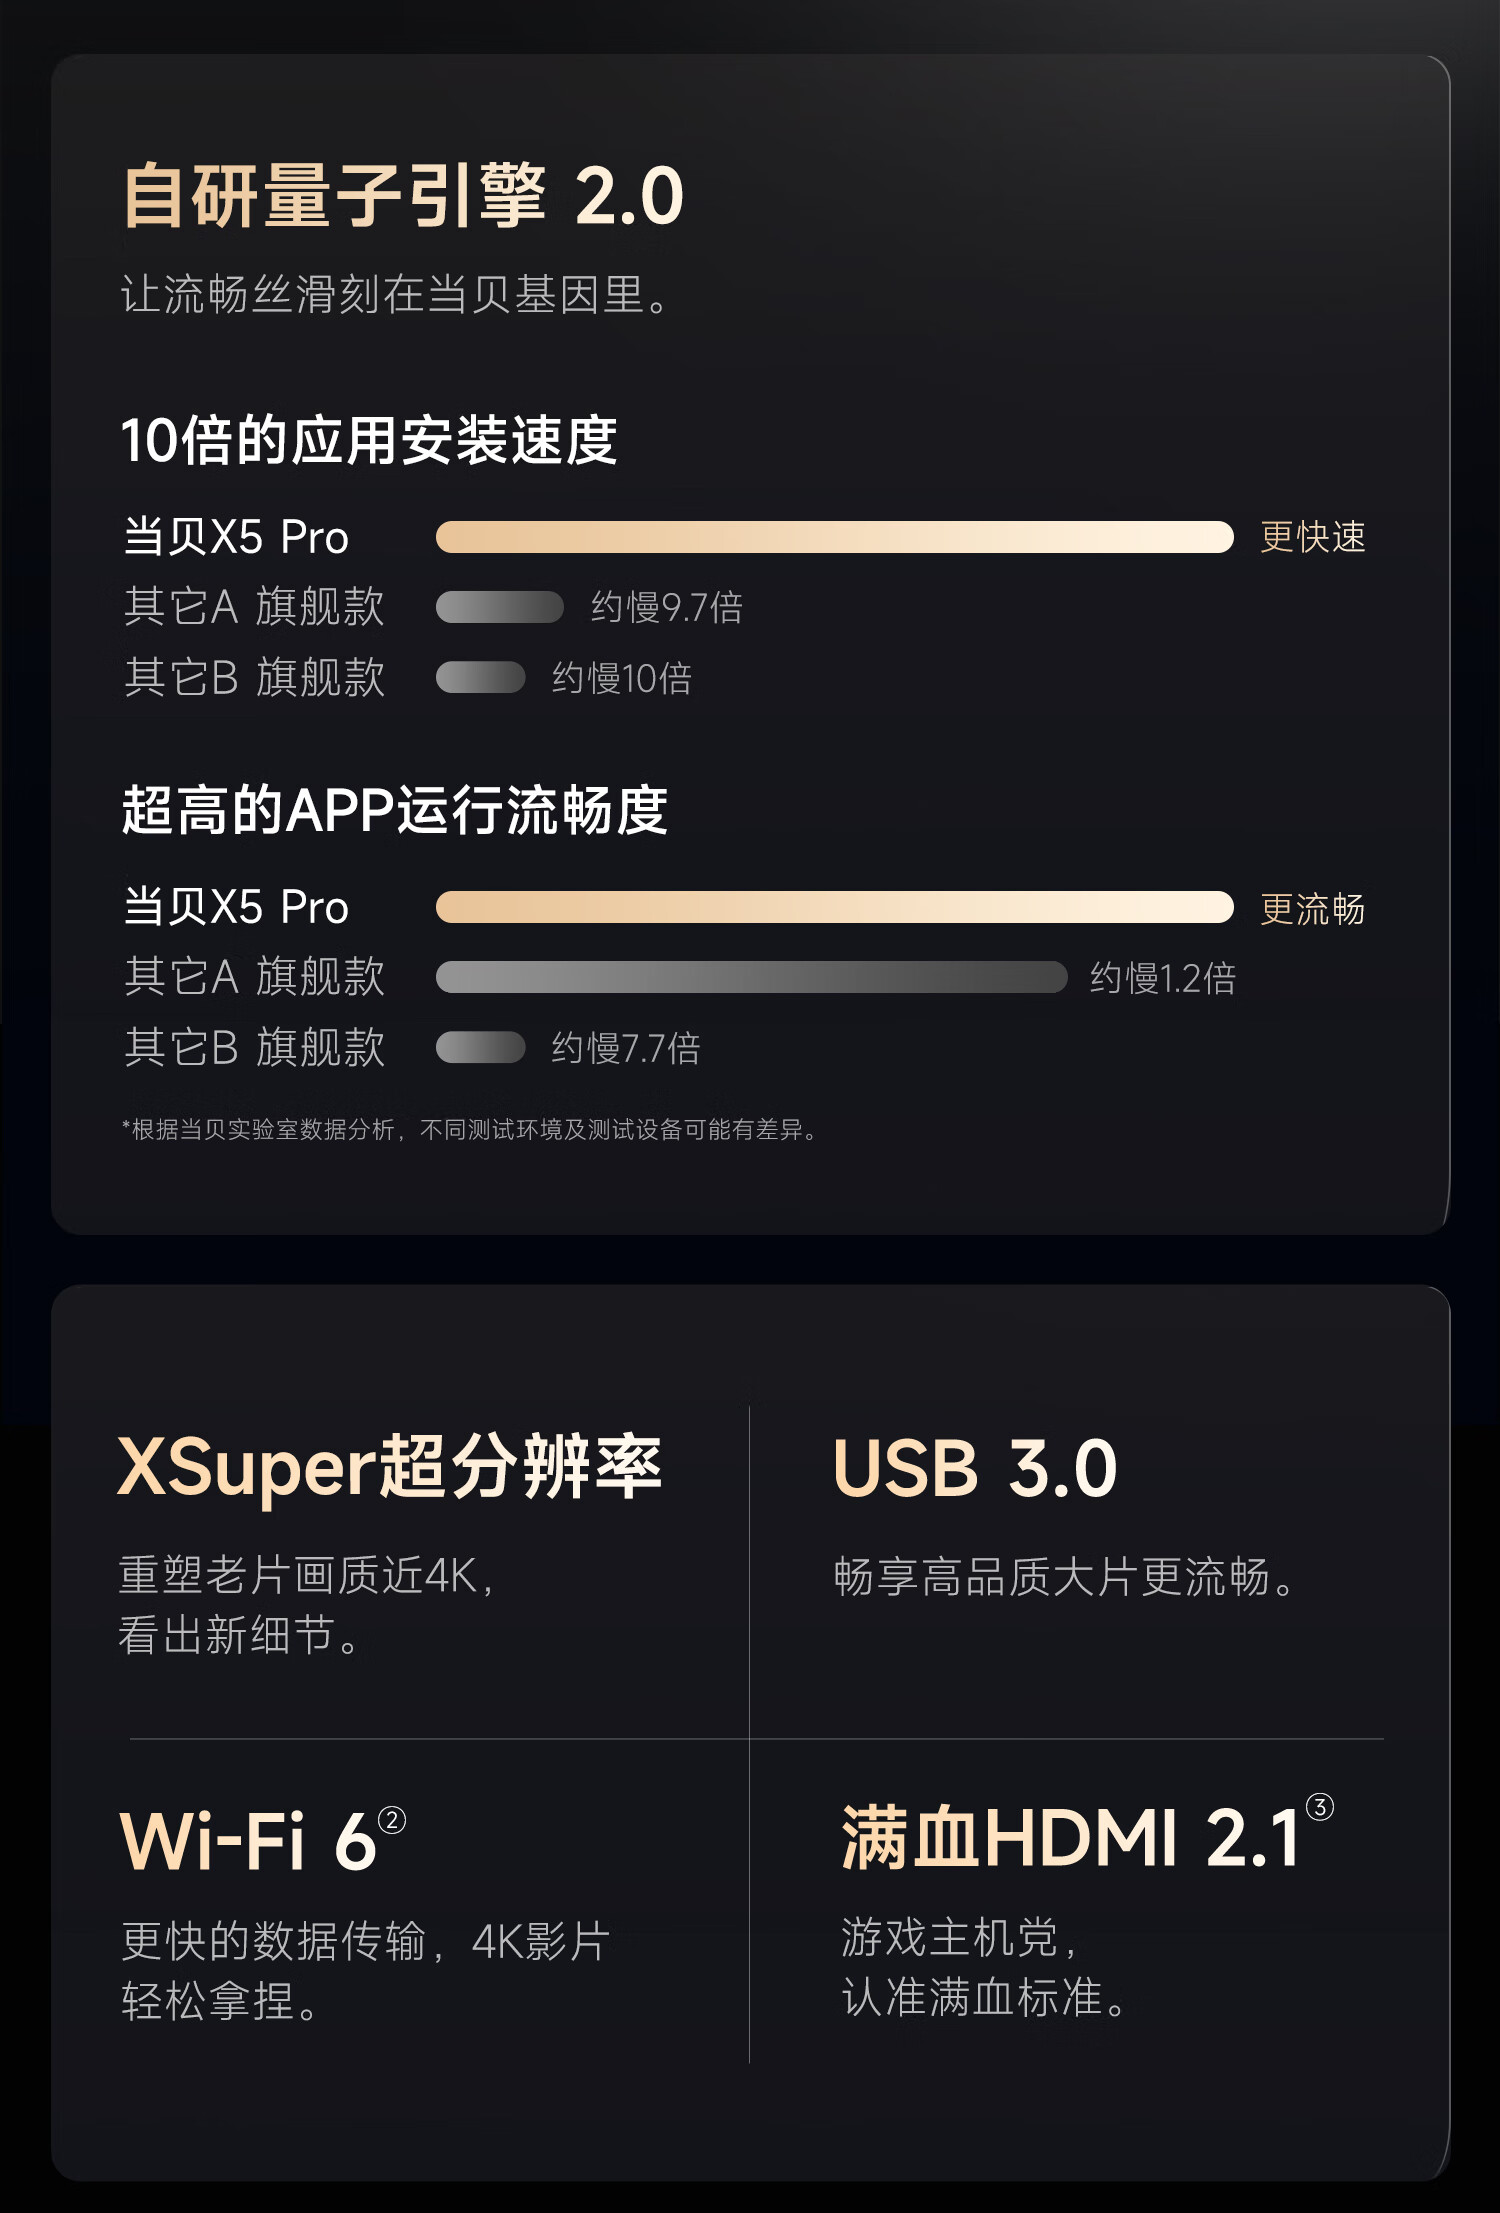Click the 当贝X5 Pro install speed bar

click(x=835, y=537)
